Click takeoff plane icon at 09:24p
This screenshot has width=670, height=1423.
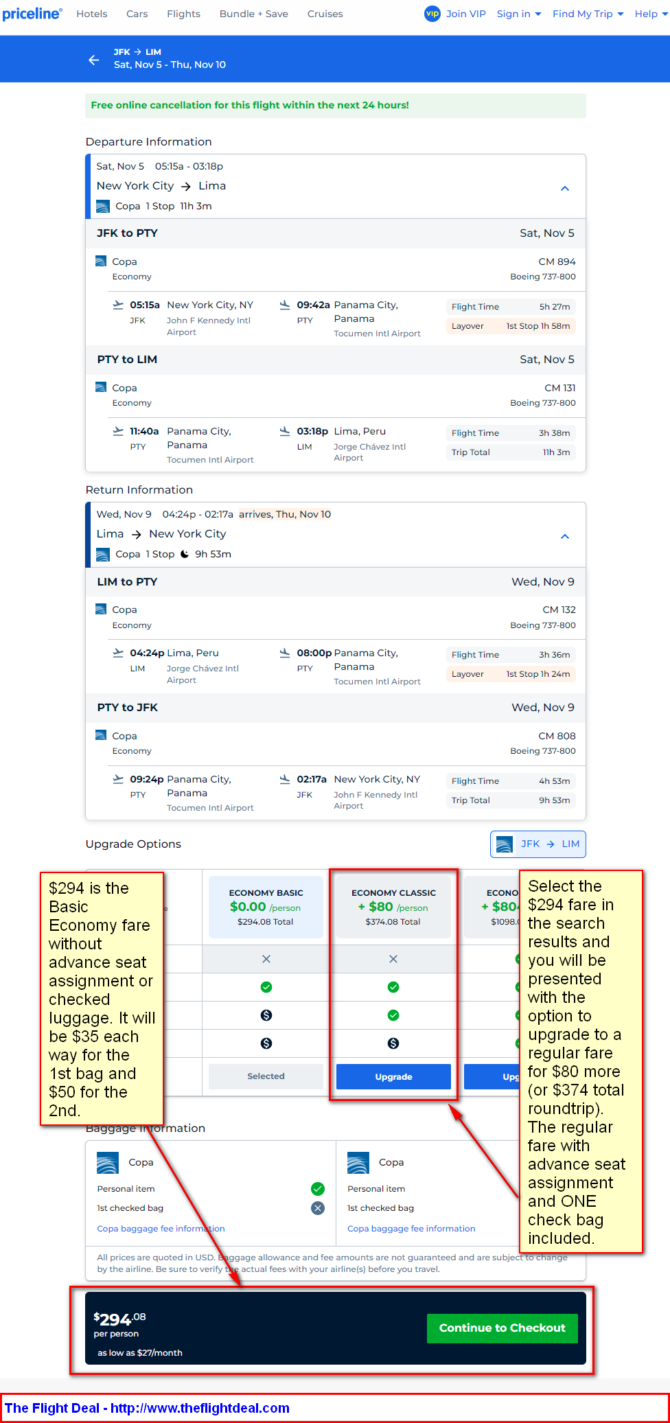pos(119,779)
